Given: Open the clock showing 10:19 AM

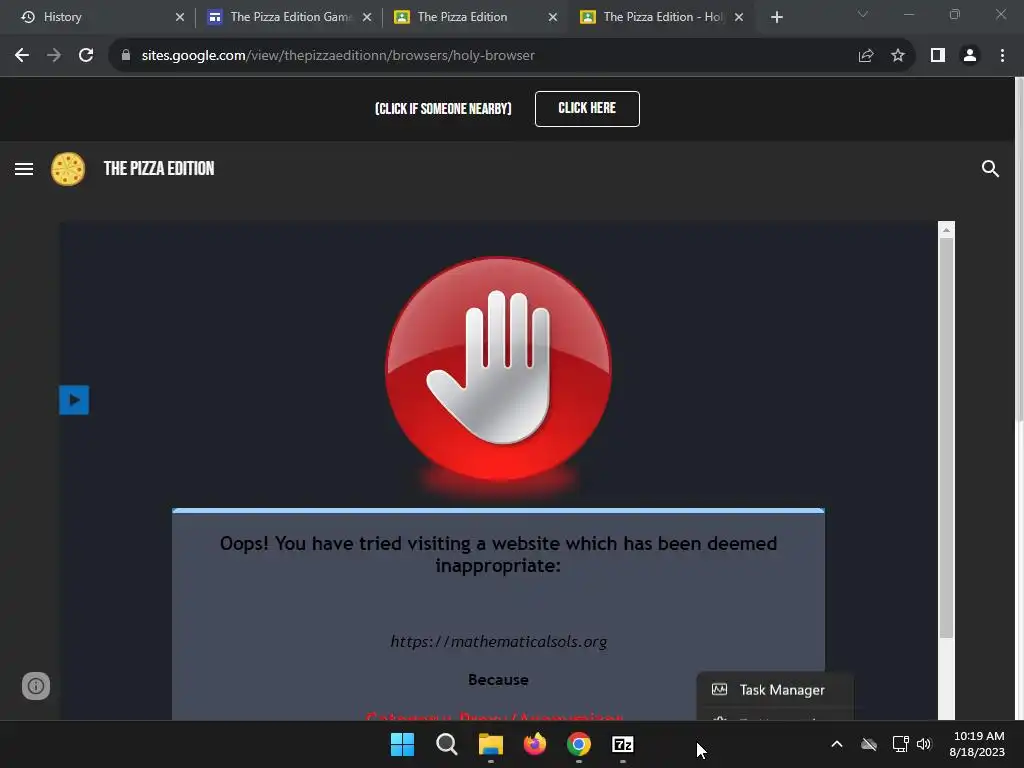Looking at the screenshot, I should [977, 744].
